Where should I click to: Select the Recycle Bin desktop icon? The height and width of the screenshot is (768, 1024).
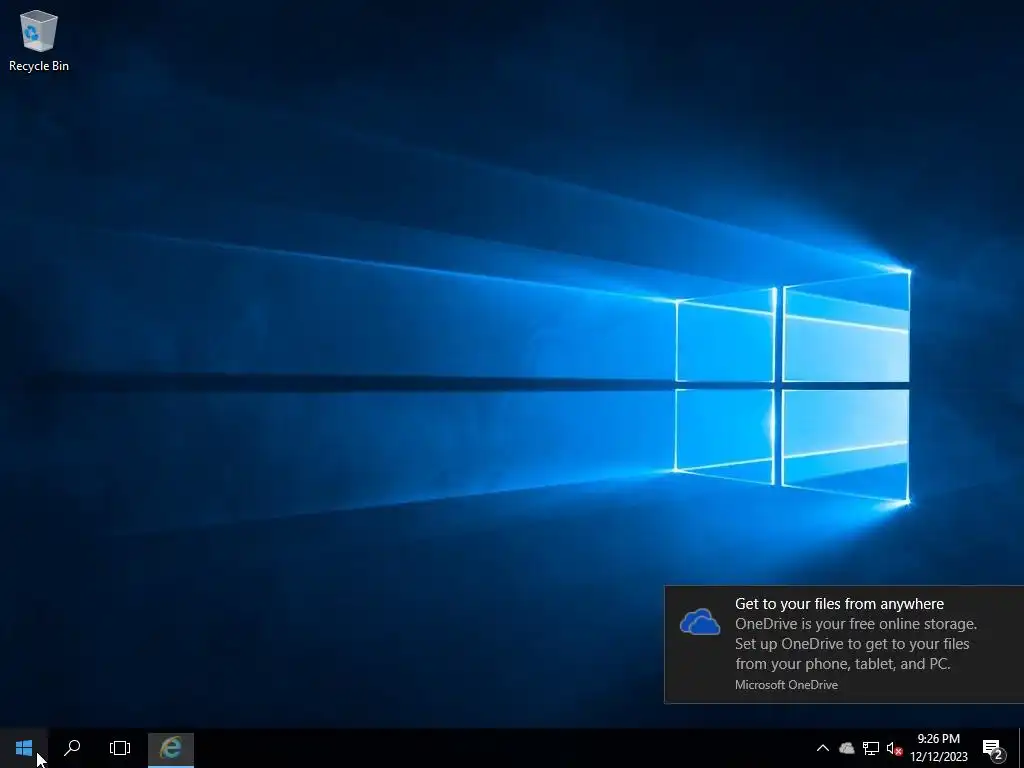39,40
